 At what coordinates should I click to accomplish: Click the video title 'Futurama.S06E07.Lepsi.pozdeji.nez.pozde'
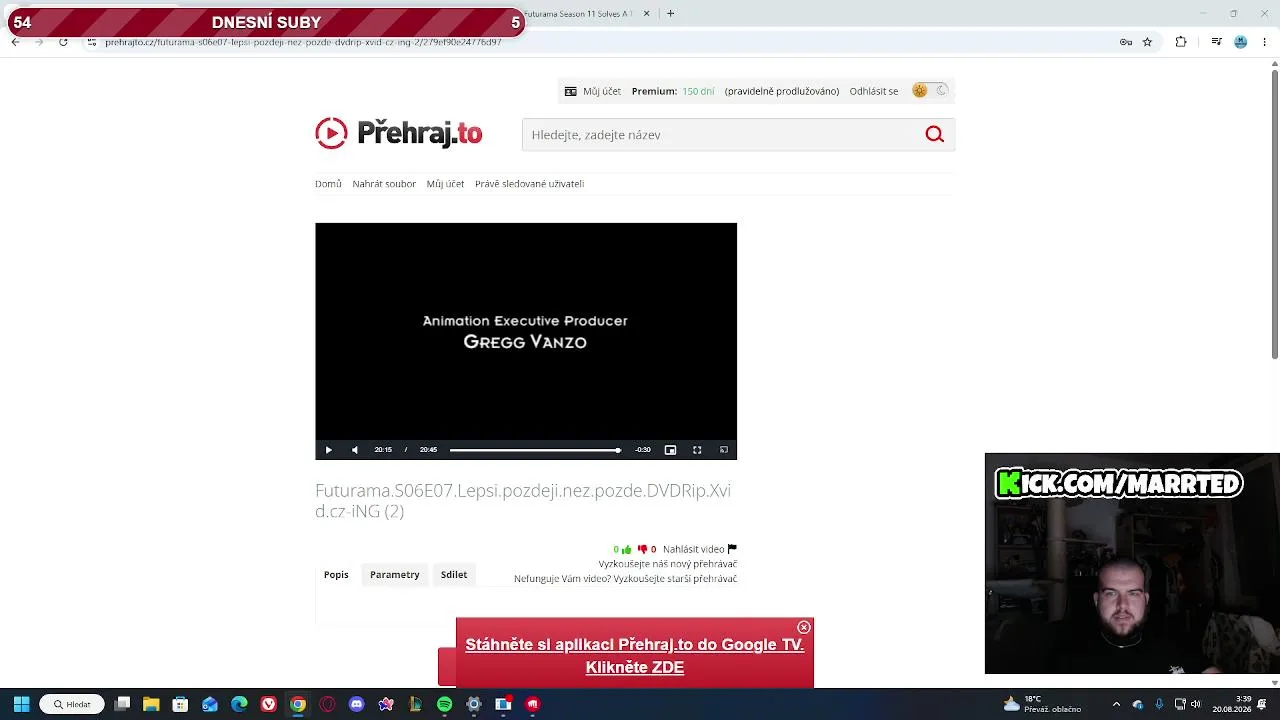coord(523,501)
